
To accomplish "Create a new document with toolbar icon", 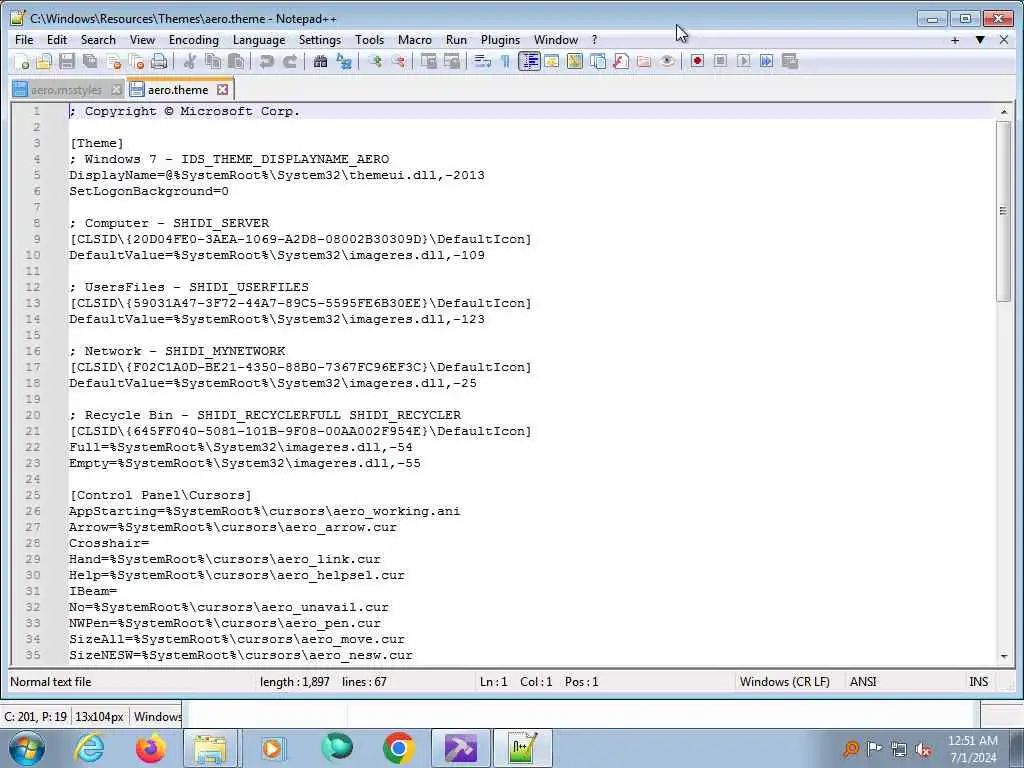I will coord(22,61).
